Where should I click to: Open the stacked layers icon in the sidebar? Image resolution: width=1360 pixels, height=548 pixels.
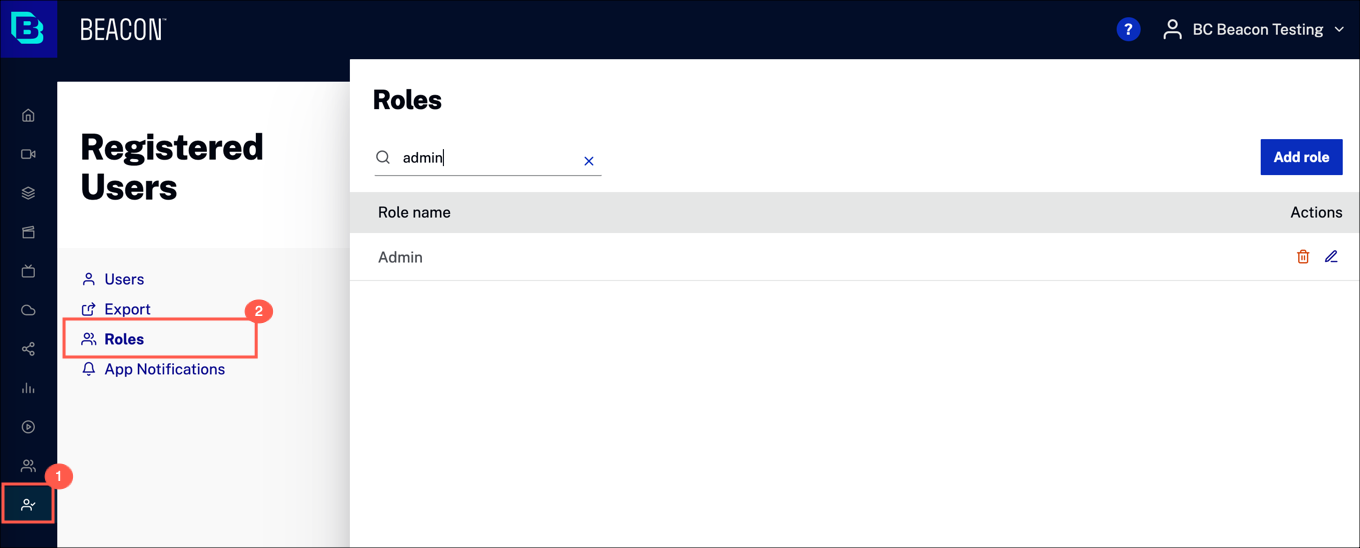point(28,193)
